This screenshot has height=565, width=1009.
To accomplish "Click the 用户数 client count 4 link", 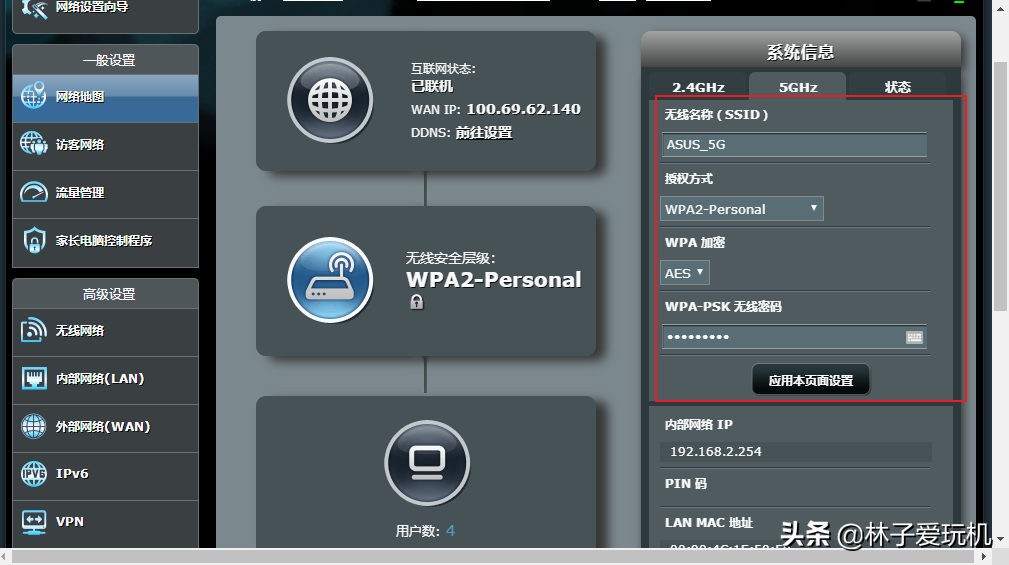I will [x=450, y=531].
